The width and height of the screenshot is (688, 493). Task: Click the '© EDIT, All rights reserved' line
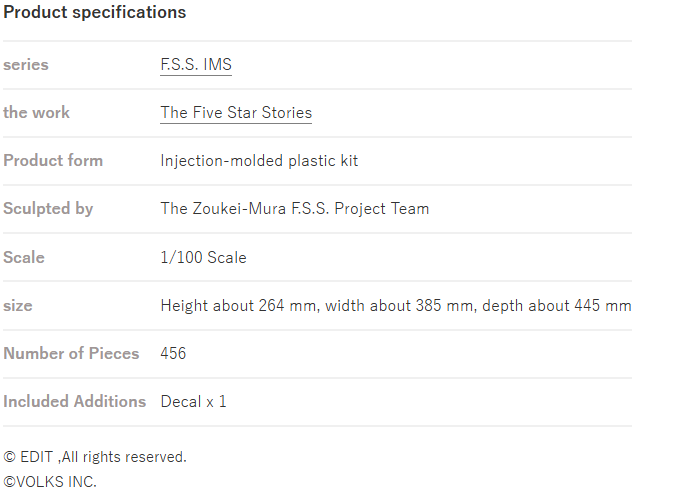(x=95, y=457)
